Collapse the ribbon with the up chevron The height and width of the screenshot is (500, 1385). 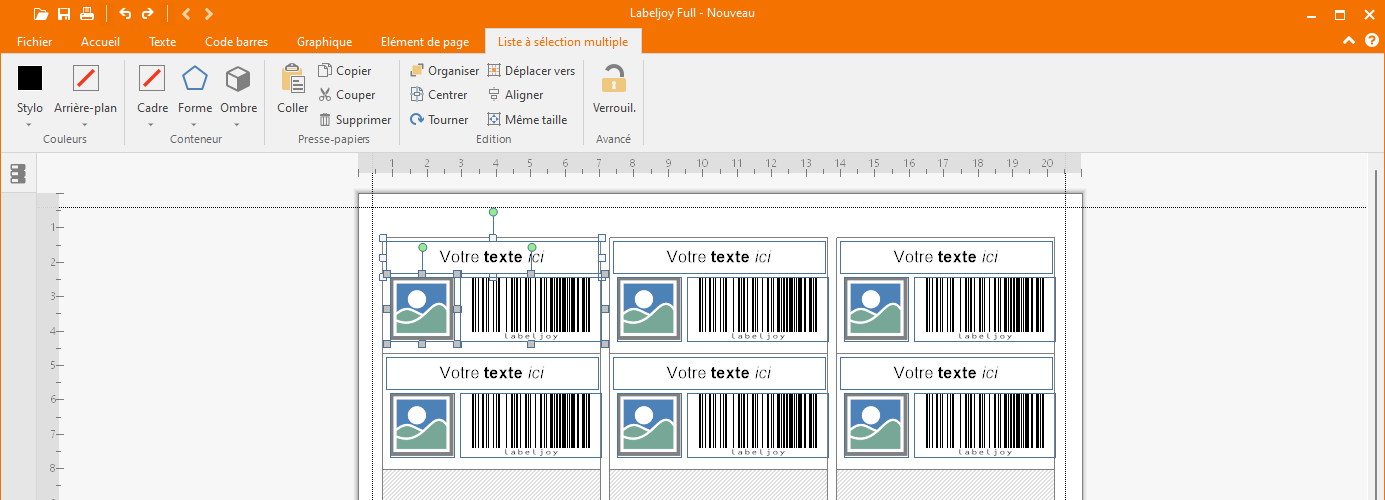pyautogui.click(x=1349, y=41)
